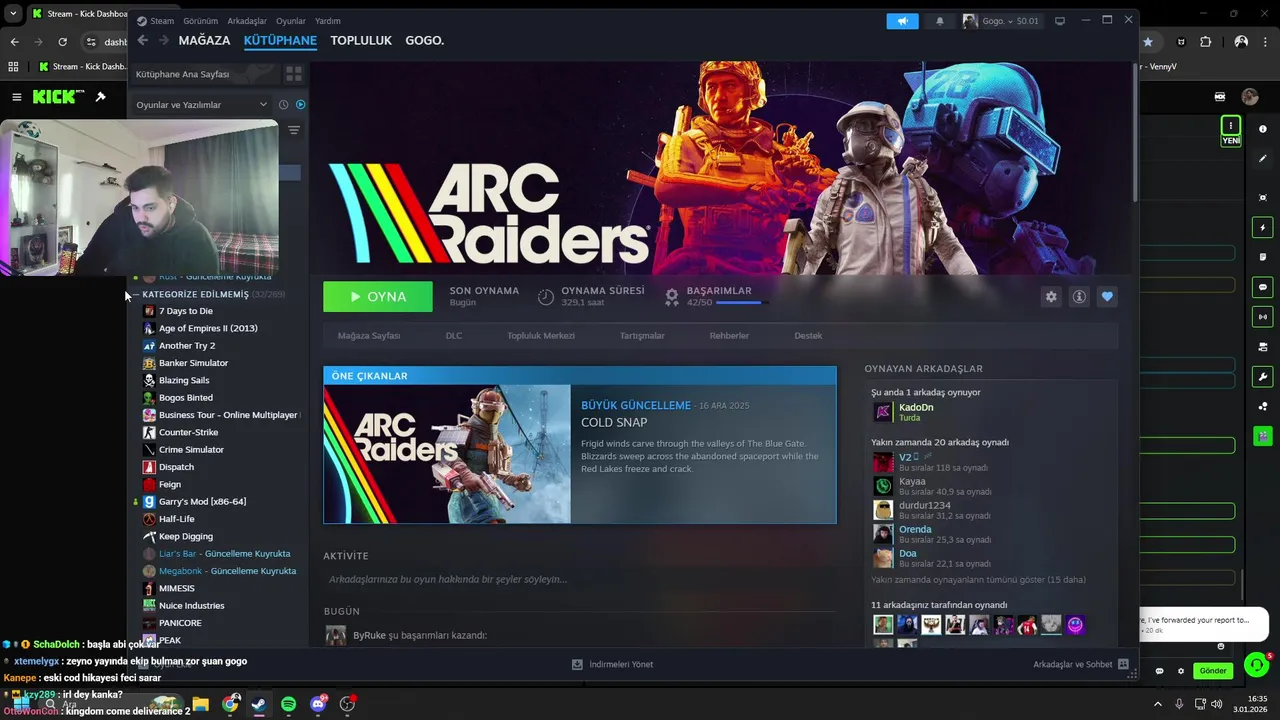
Task: Open COLD SNAP featured update thumbnail
Action: (x=447, y=454)
